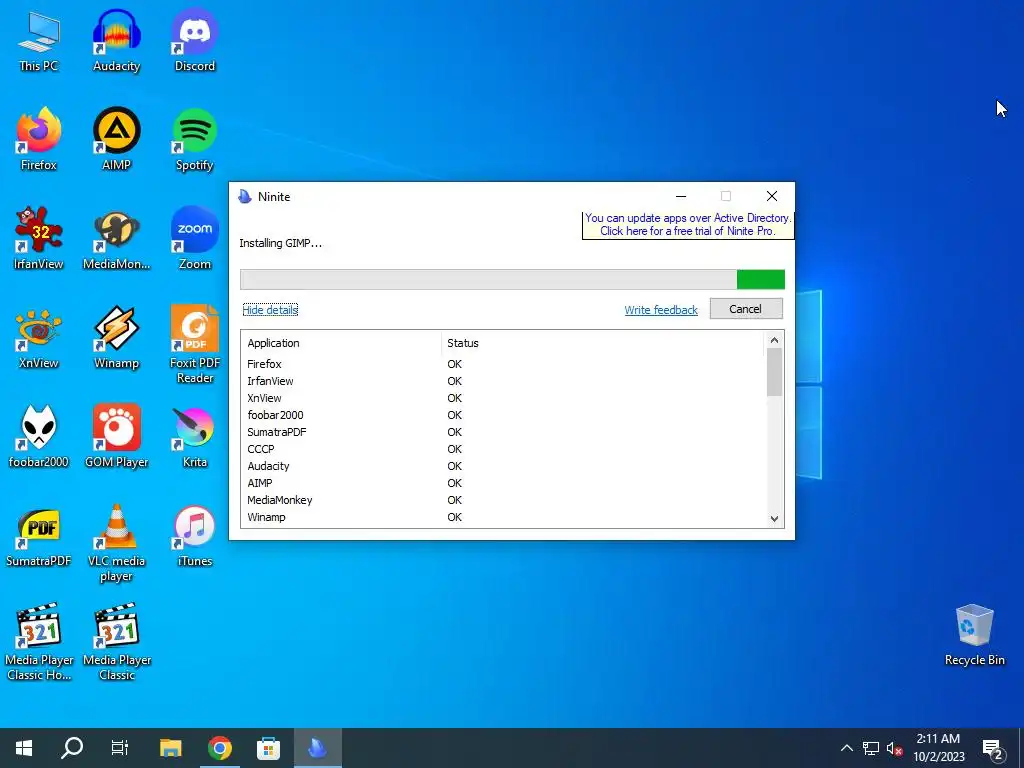Select the XnView desktop icon
1024x768 pixels.
[39, 338]
